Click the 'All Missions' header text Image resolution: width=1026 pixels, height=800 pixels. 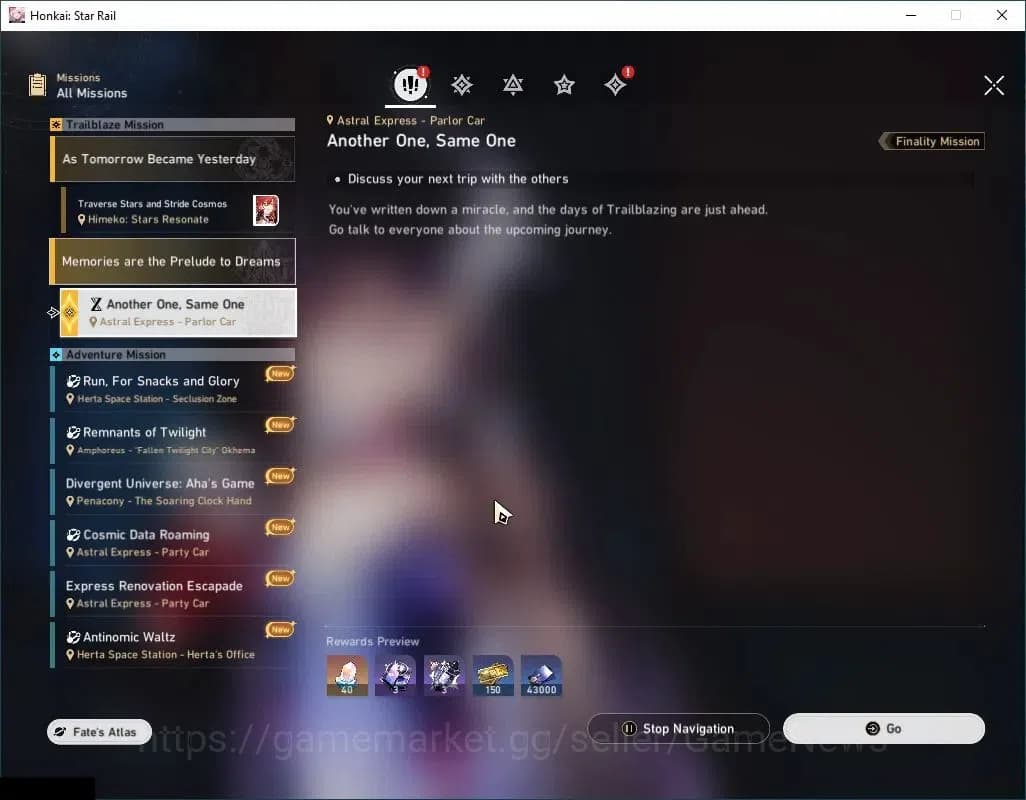click(x=92, y=93)
